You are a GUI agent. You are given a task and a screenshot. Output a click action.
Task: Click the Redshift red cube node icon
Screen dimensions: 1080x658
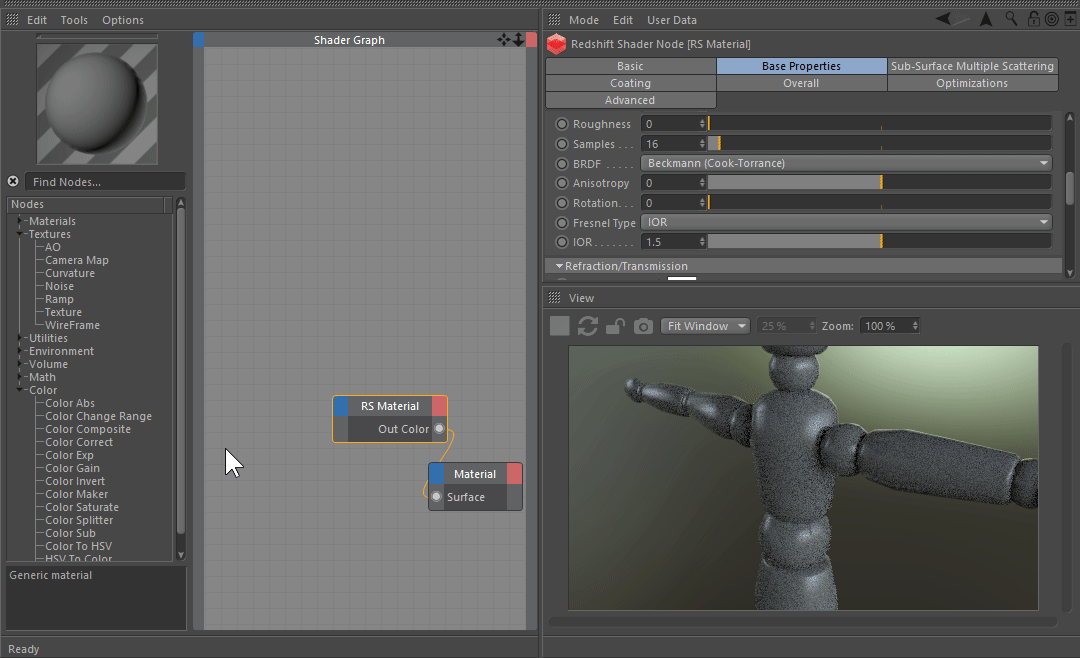tap(557, 44)
